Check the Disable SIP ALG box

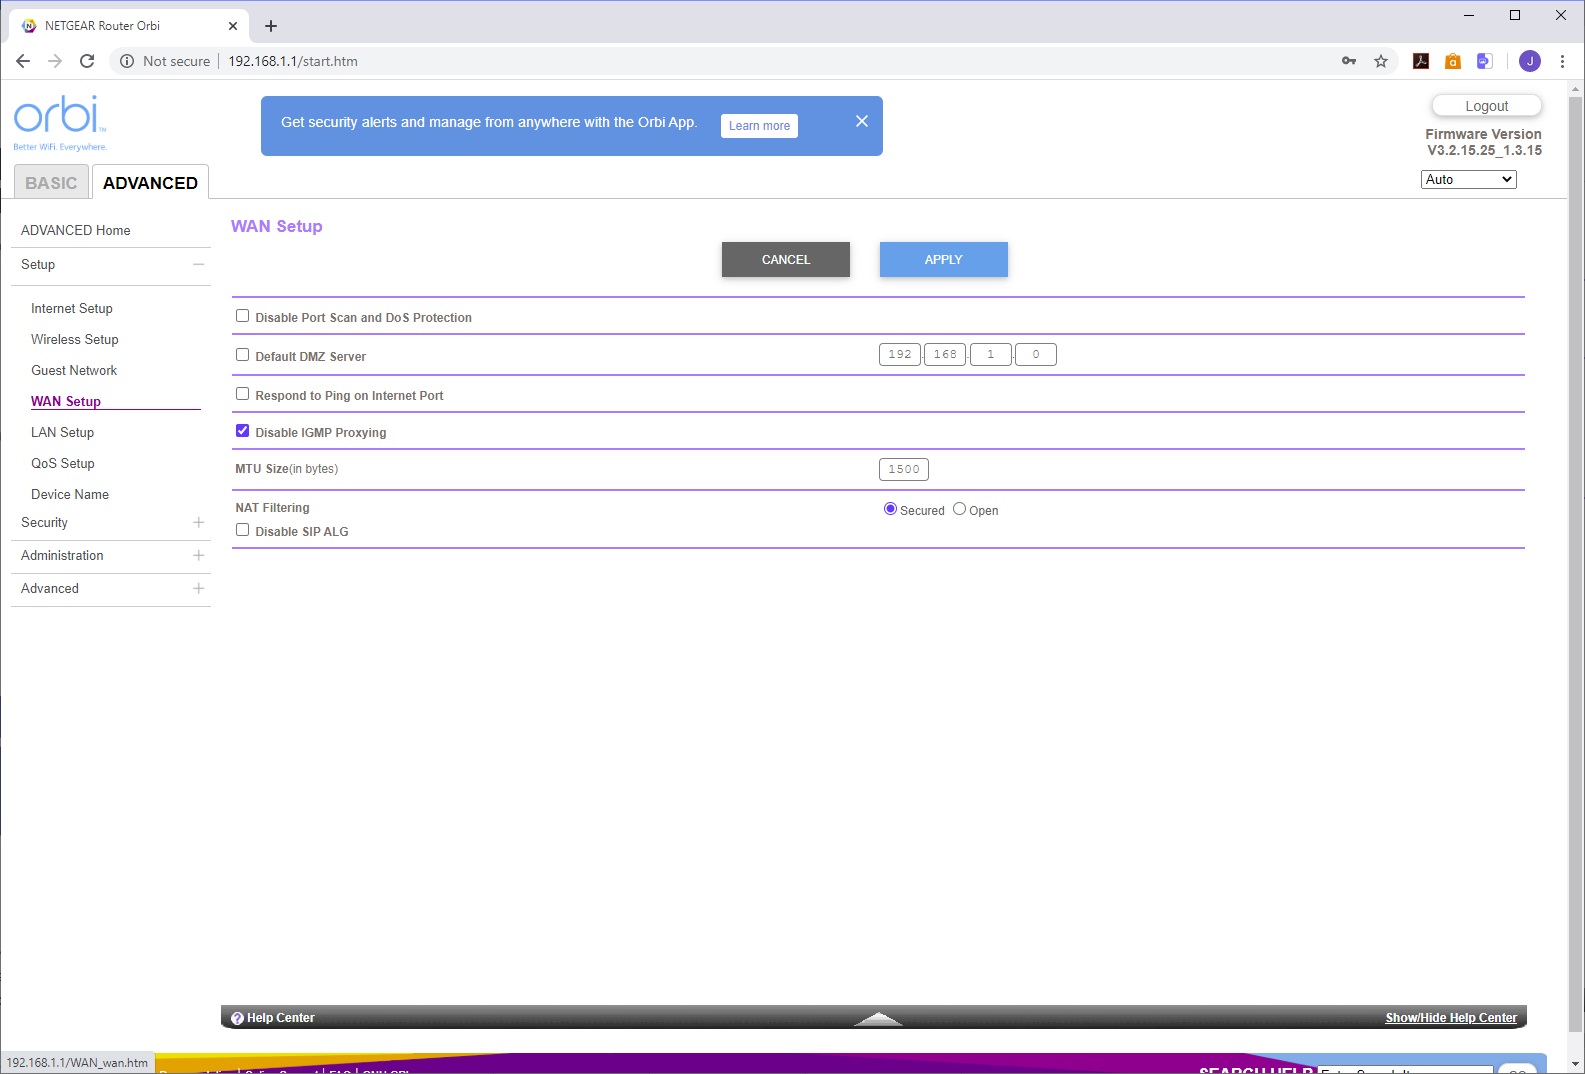[242, 530]
